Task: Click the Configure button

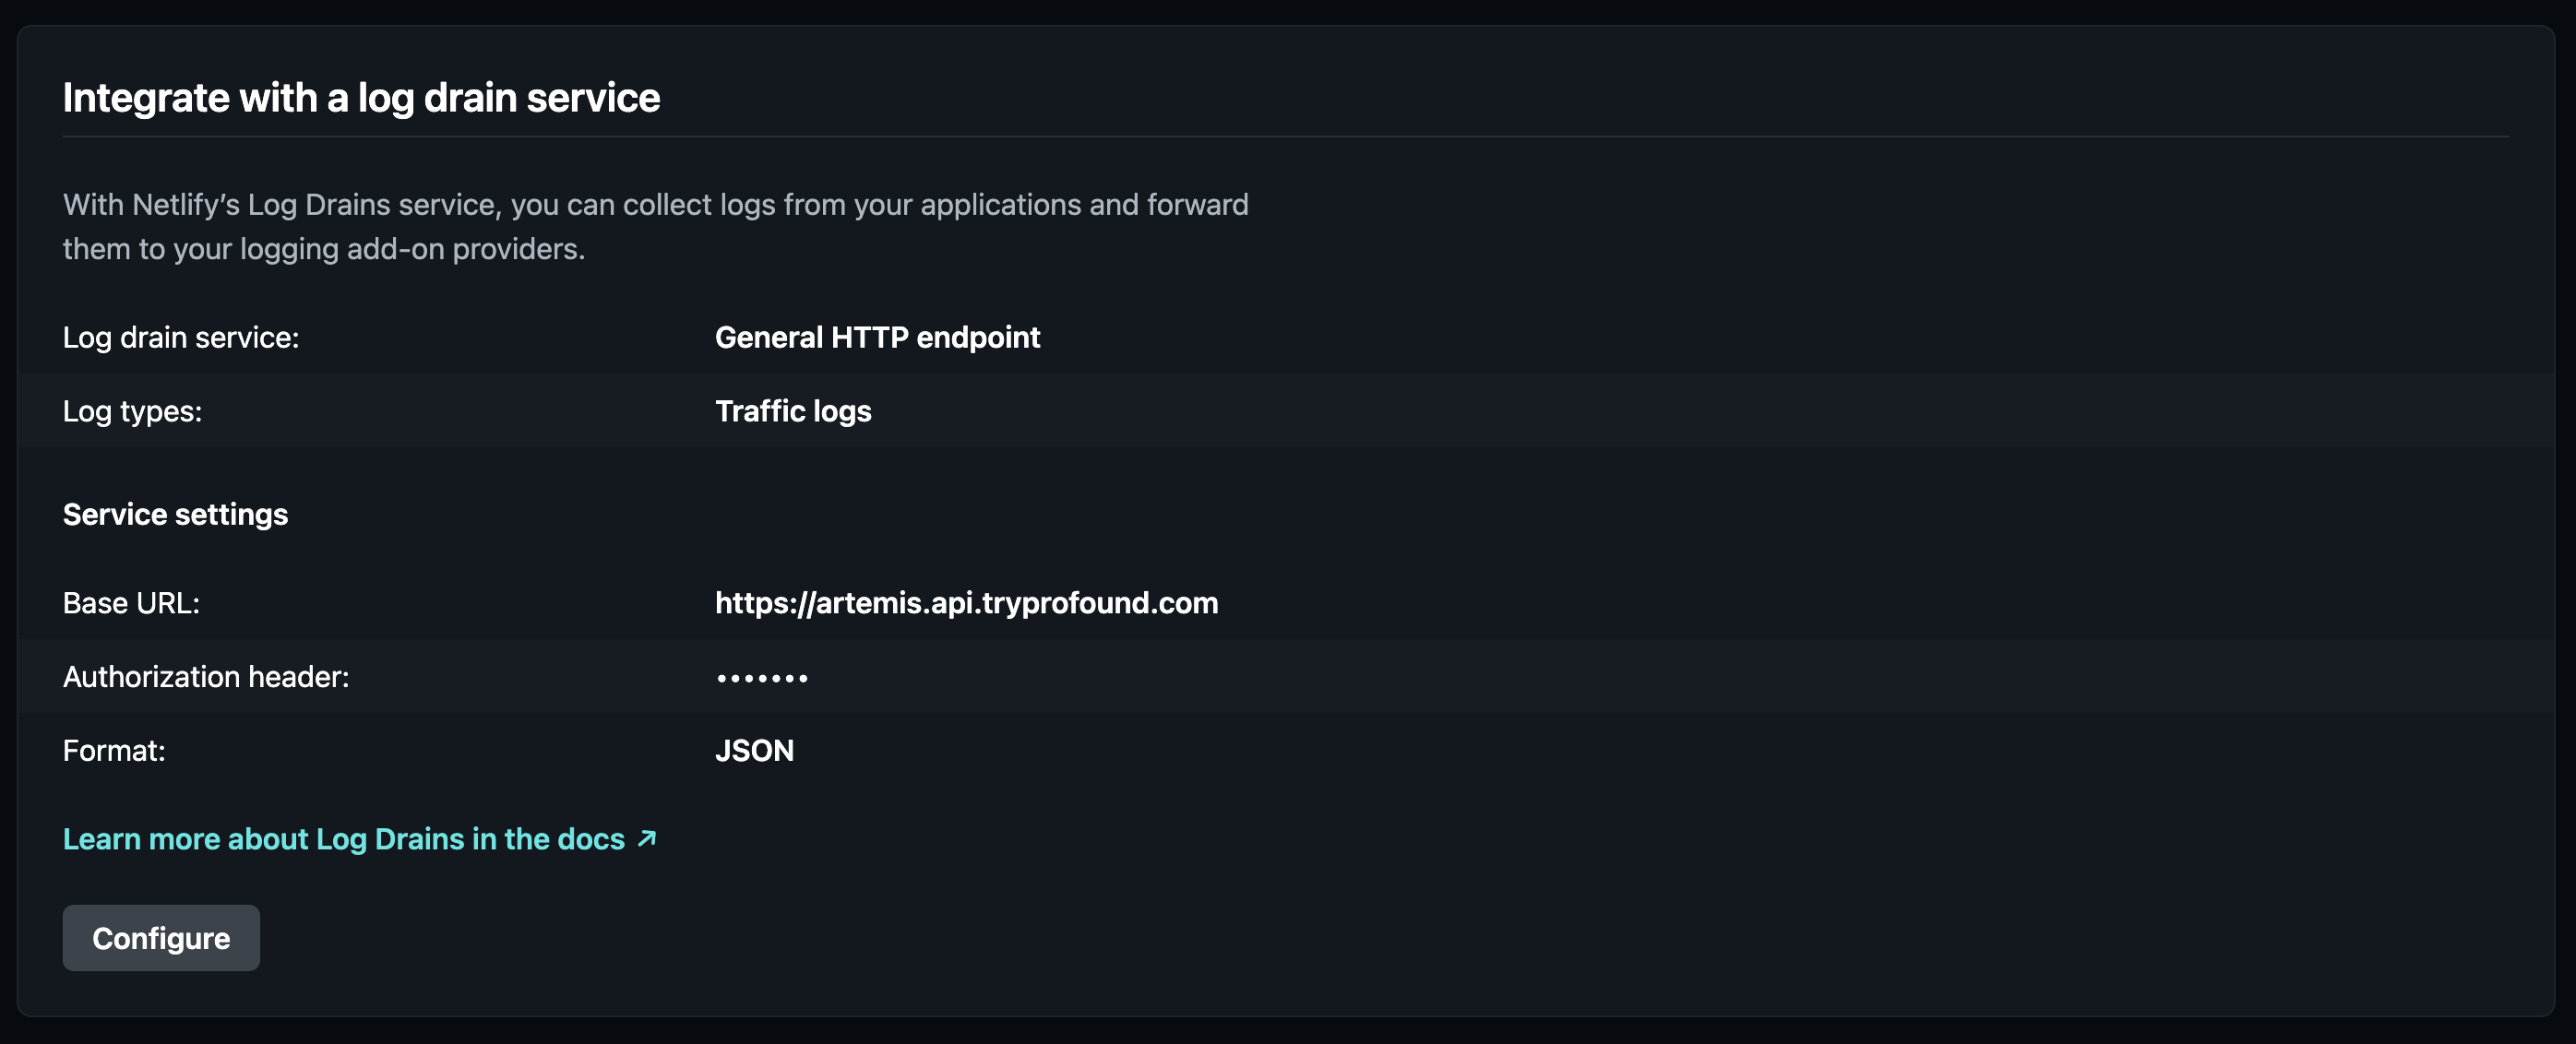Action: click(161, 938)
